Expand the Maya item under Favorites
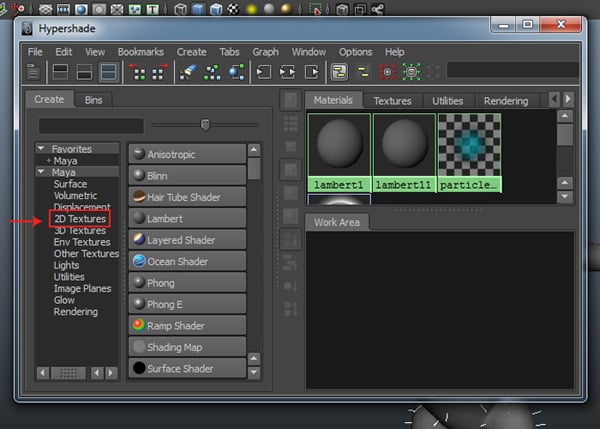600x429 pixels. [48, 160]
